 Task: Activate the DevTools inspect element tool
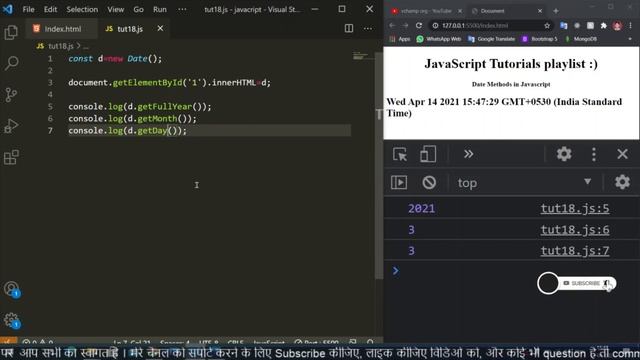[400, 154]
